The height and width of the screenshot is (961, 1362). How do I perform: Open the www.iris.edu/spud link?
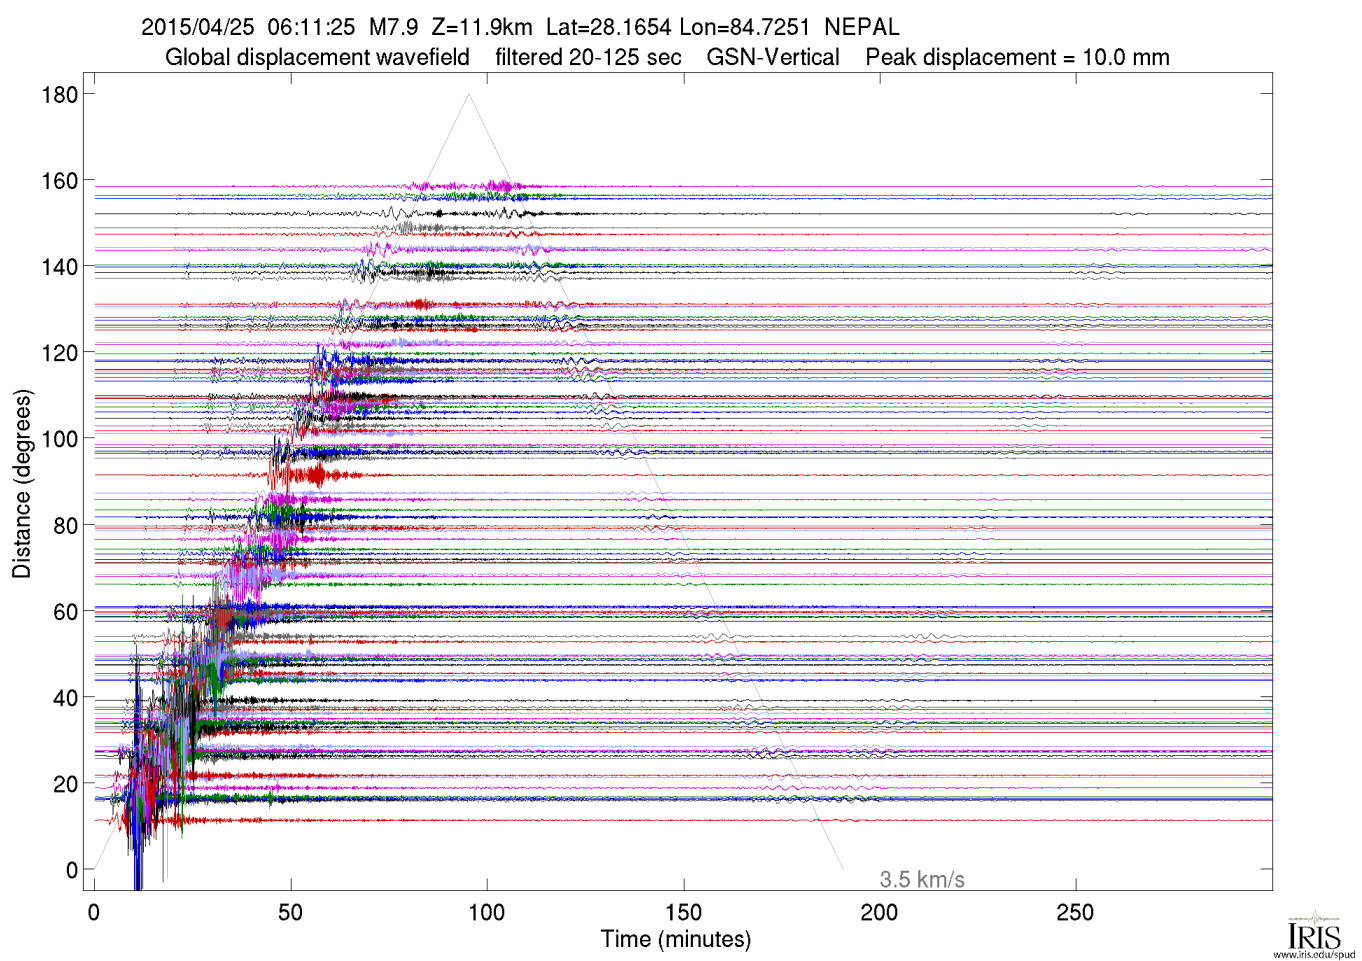pos(1314,955)
